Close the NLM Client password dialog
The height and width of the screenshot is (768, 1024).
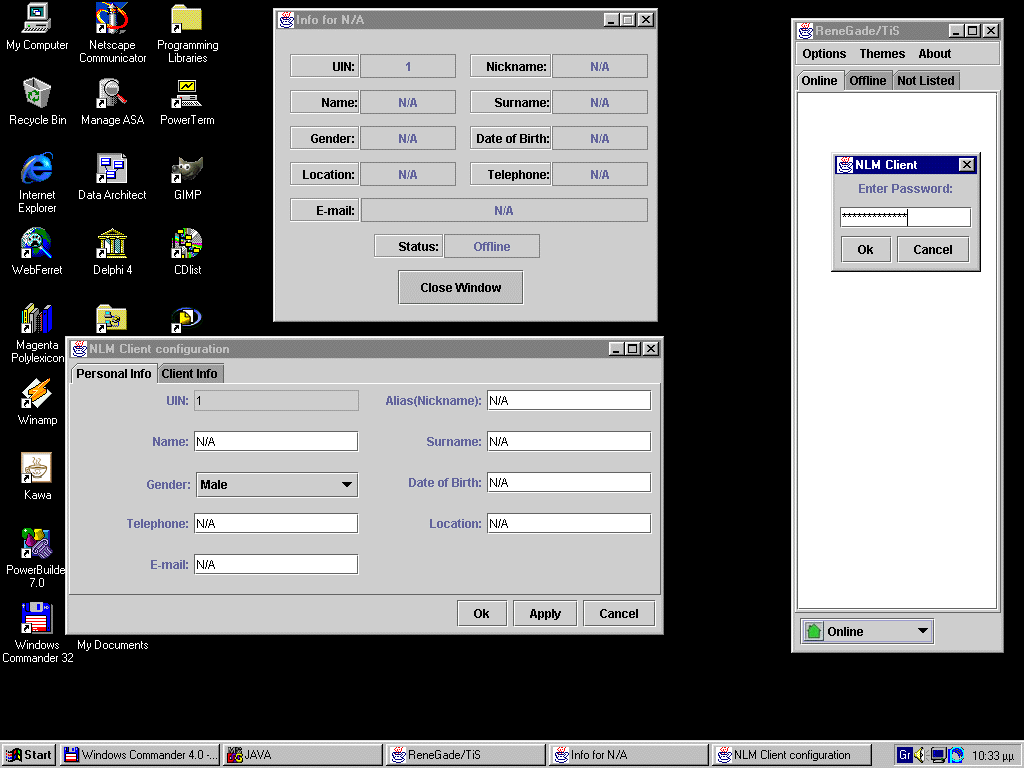tap(967, 165)
